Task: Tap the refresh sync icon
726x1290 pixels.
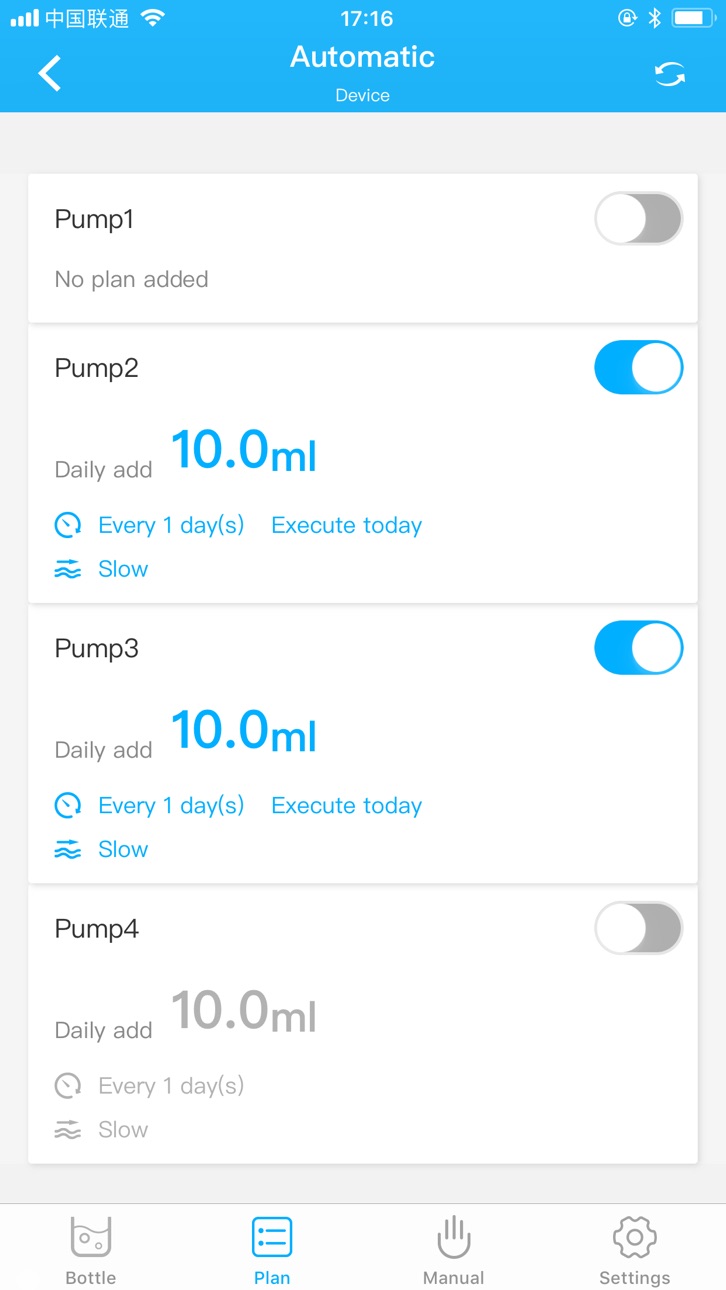Action: (x=670, y=74)
